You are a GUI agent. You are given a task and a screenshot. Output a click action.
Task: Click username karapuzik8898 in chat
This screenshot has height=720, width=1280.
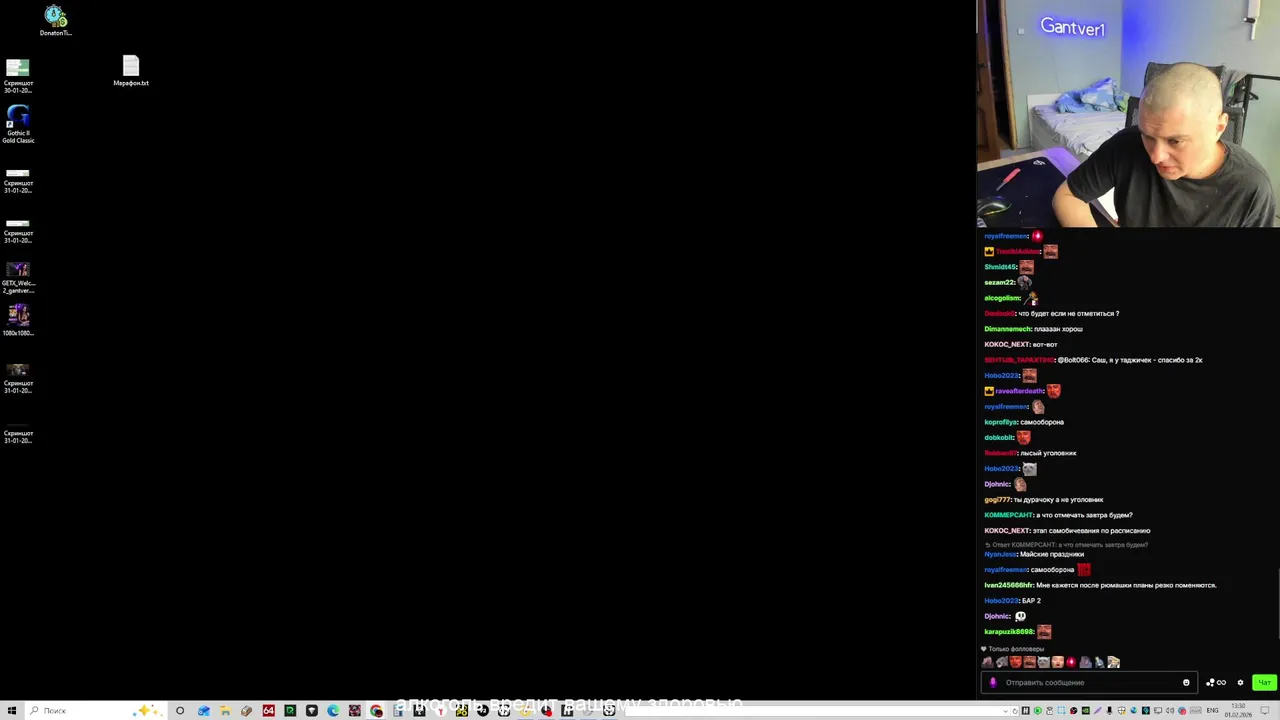1009,632
